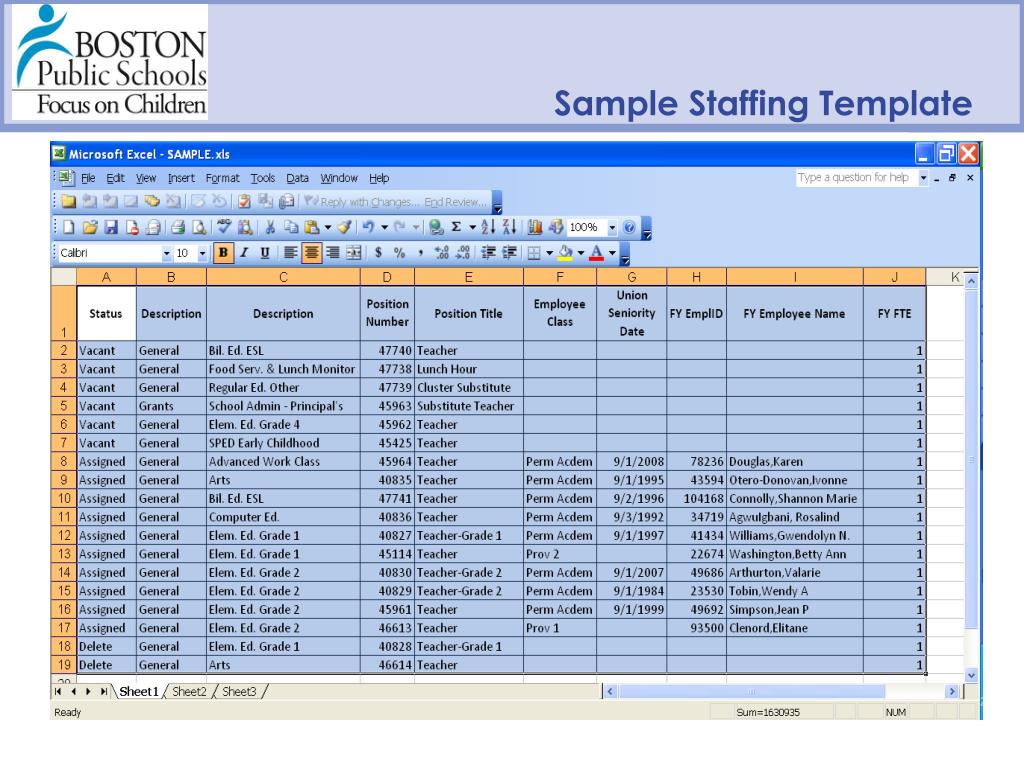This screenshot has height=768, width=1024.
Task: Jump to the first sheet tab arrow
Action: point(58,692)
